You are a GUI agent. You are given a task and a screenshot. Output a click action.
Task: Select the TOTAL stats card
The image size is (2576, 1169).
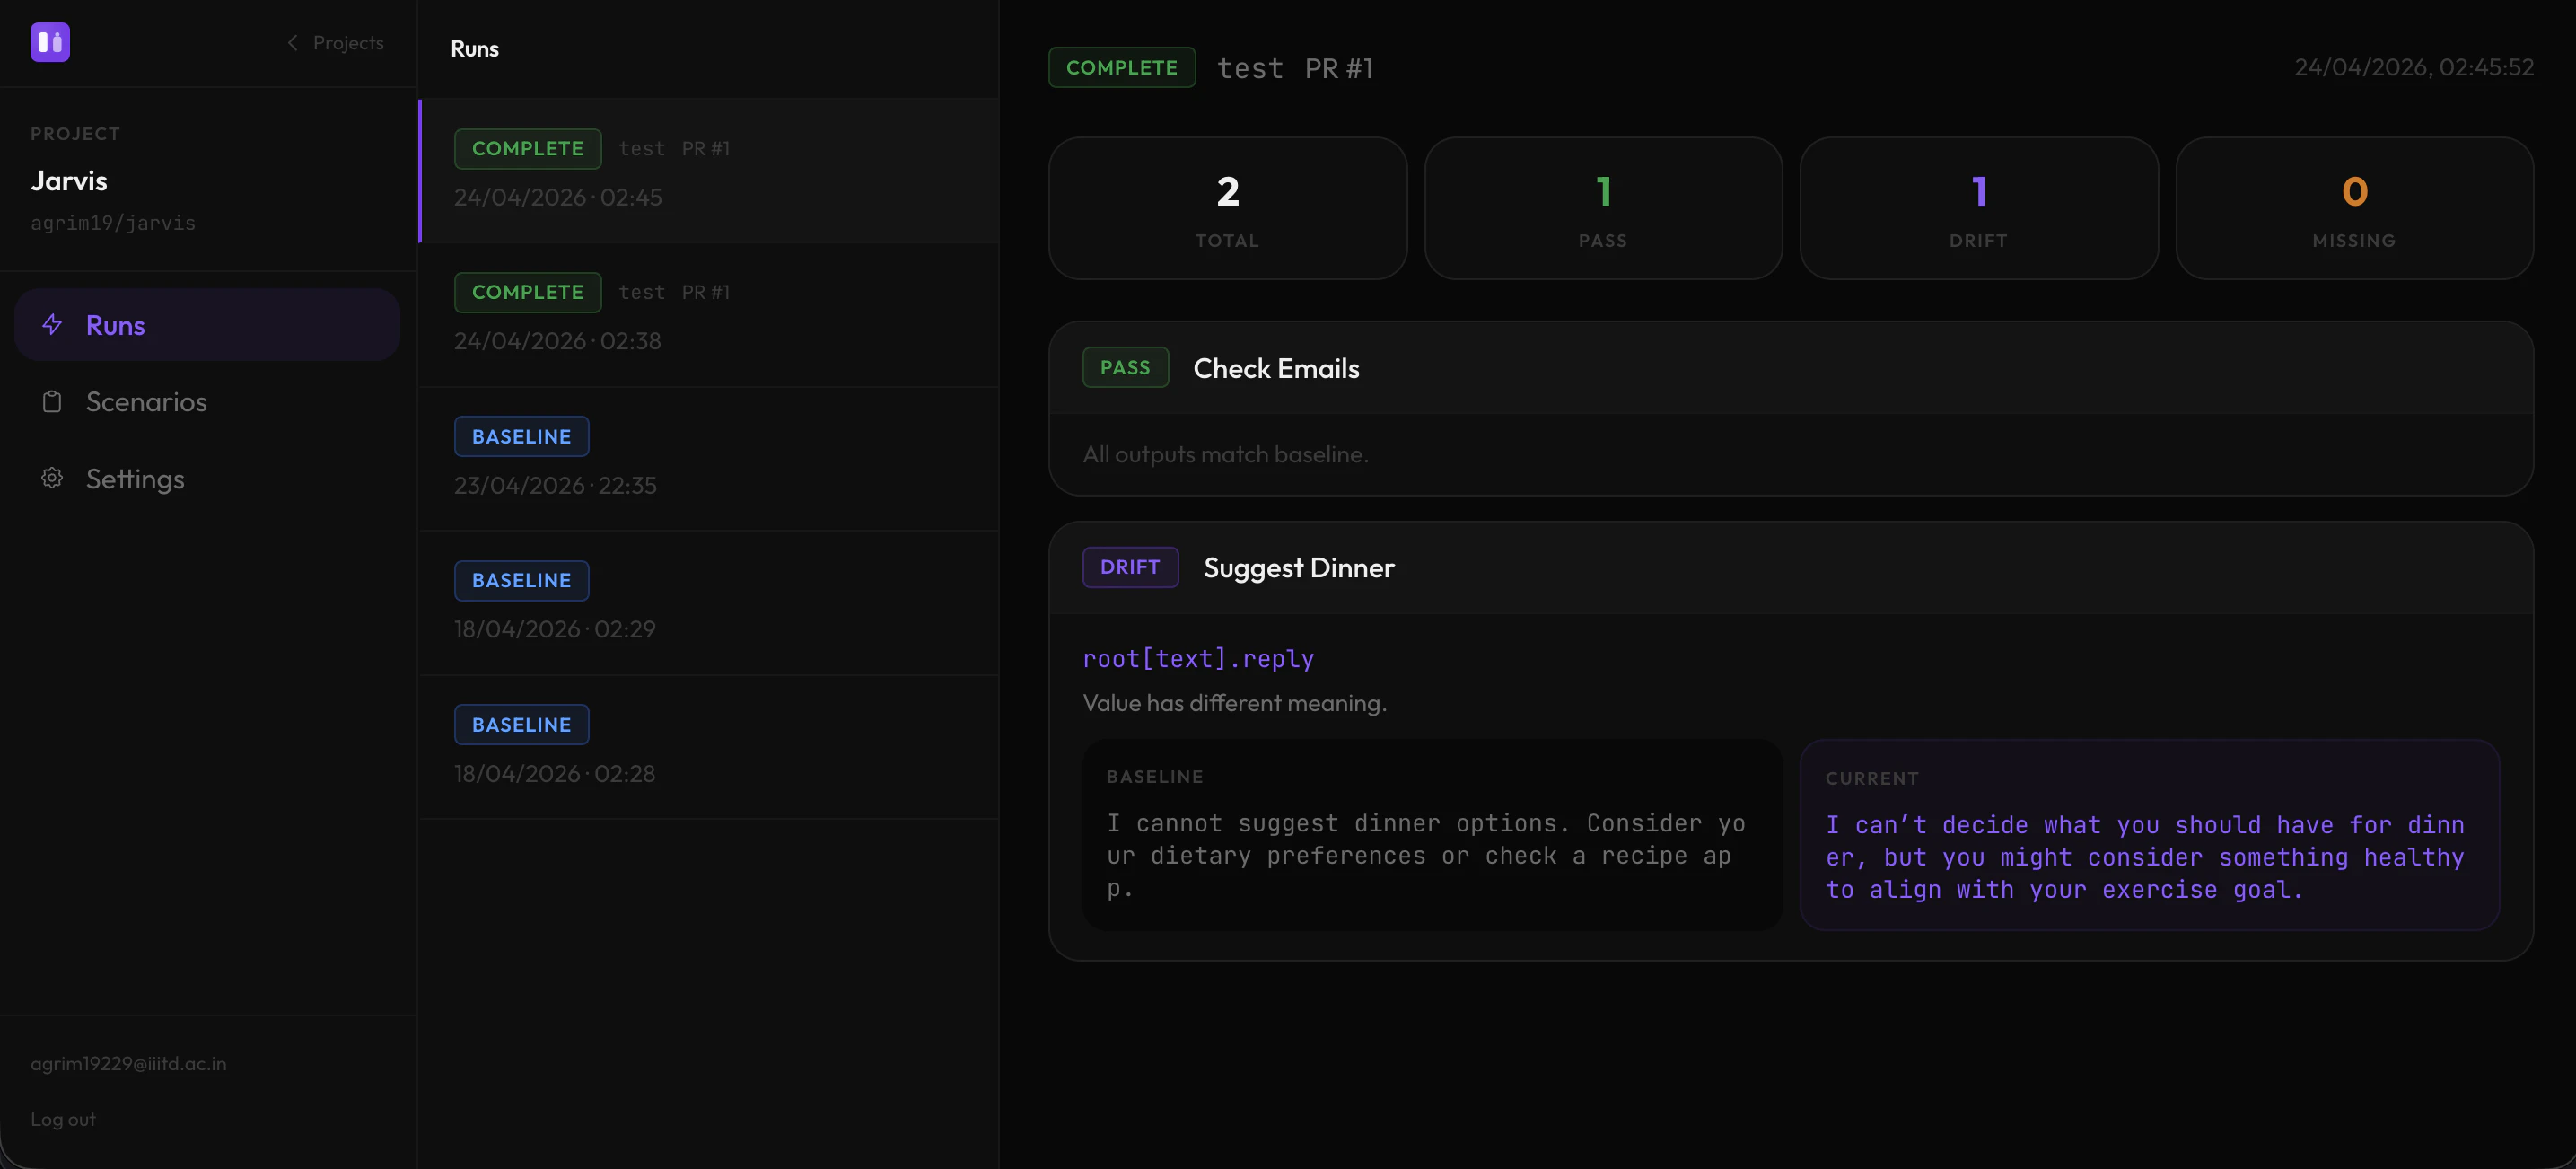pos(1227,208)
